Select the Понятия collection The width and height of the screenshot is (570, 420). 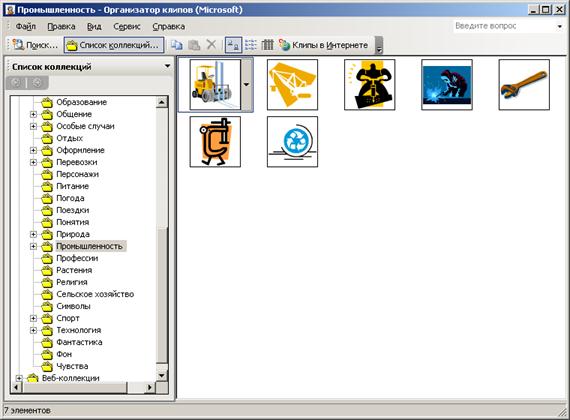pos(72,222)
